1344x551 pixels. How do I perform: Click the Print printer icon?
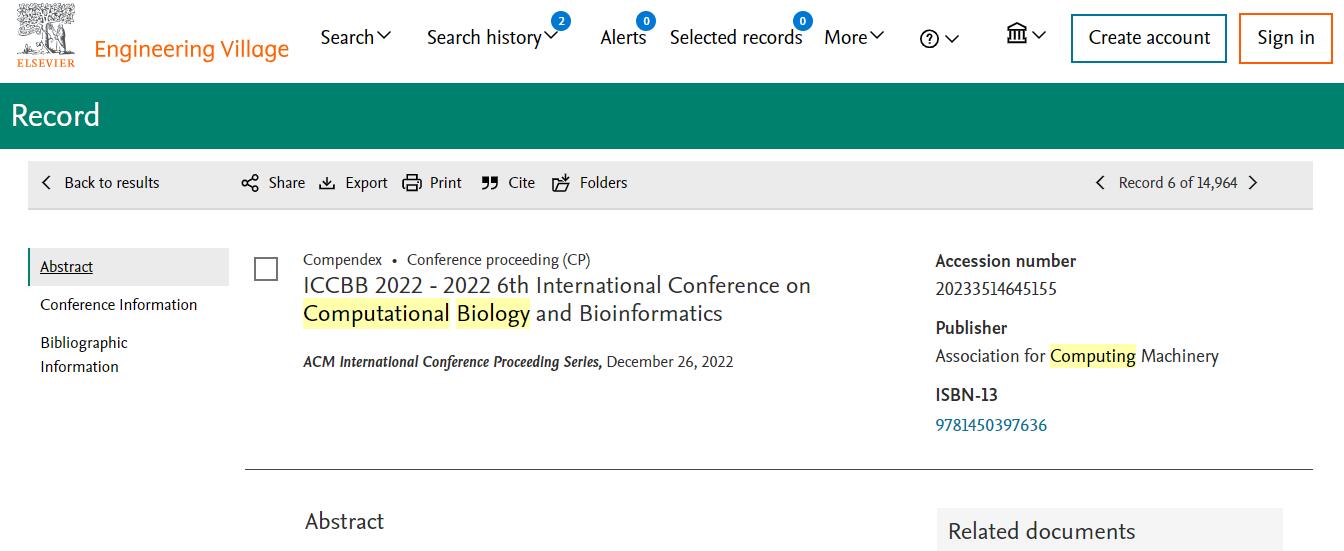click(x=412, y=183)
